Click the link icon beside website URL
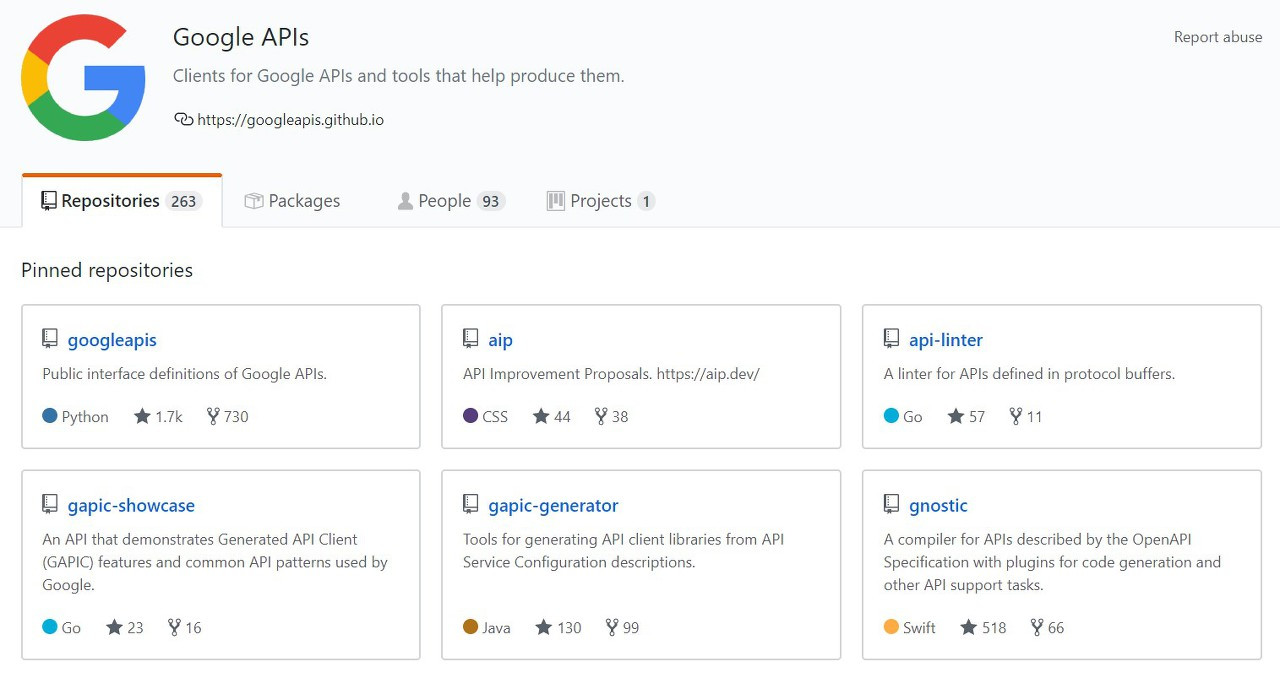This screenshot has width=1280, height=678. [183, 119]
